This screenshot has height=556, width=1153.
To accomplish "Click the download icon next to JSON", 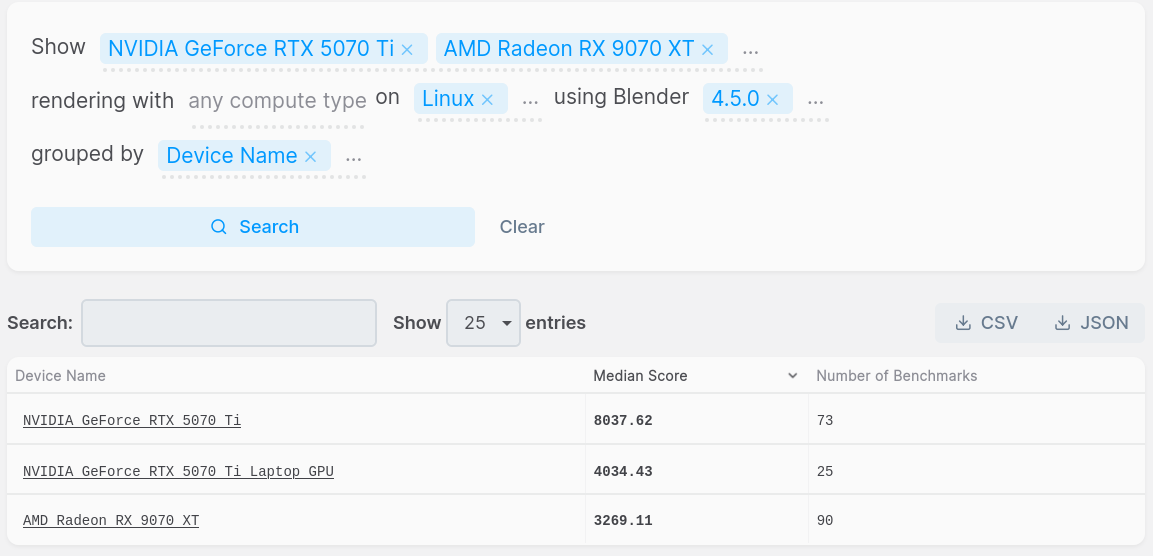I will (1062, 323).
